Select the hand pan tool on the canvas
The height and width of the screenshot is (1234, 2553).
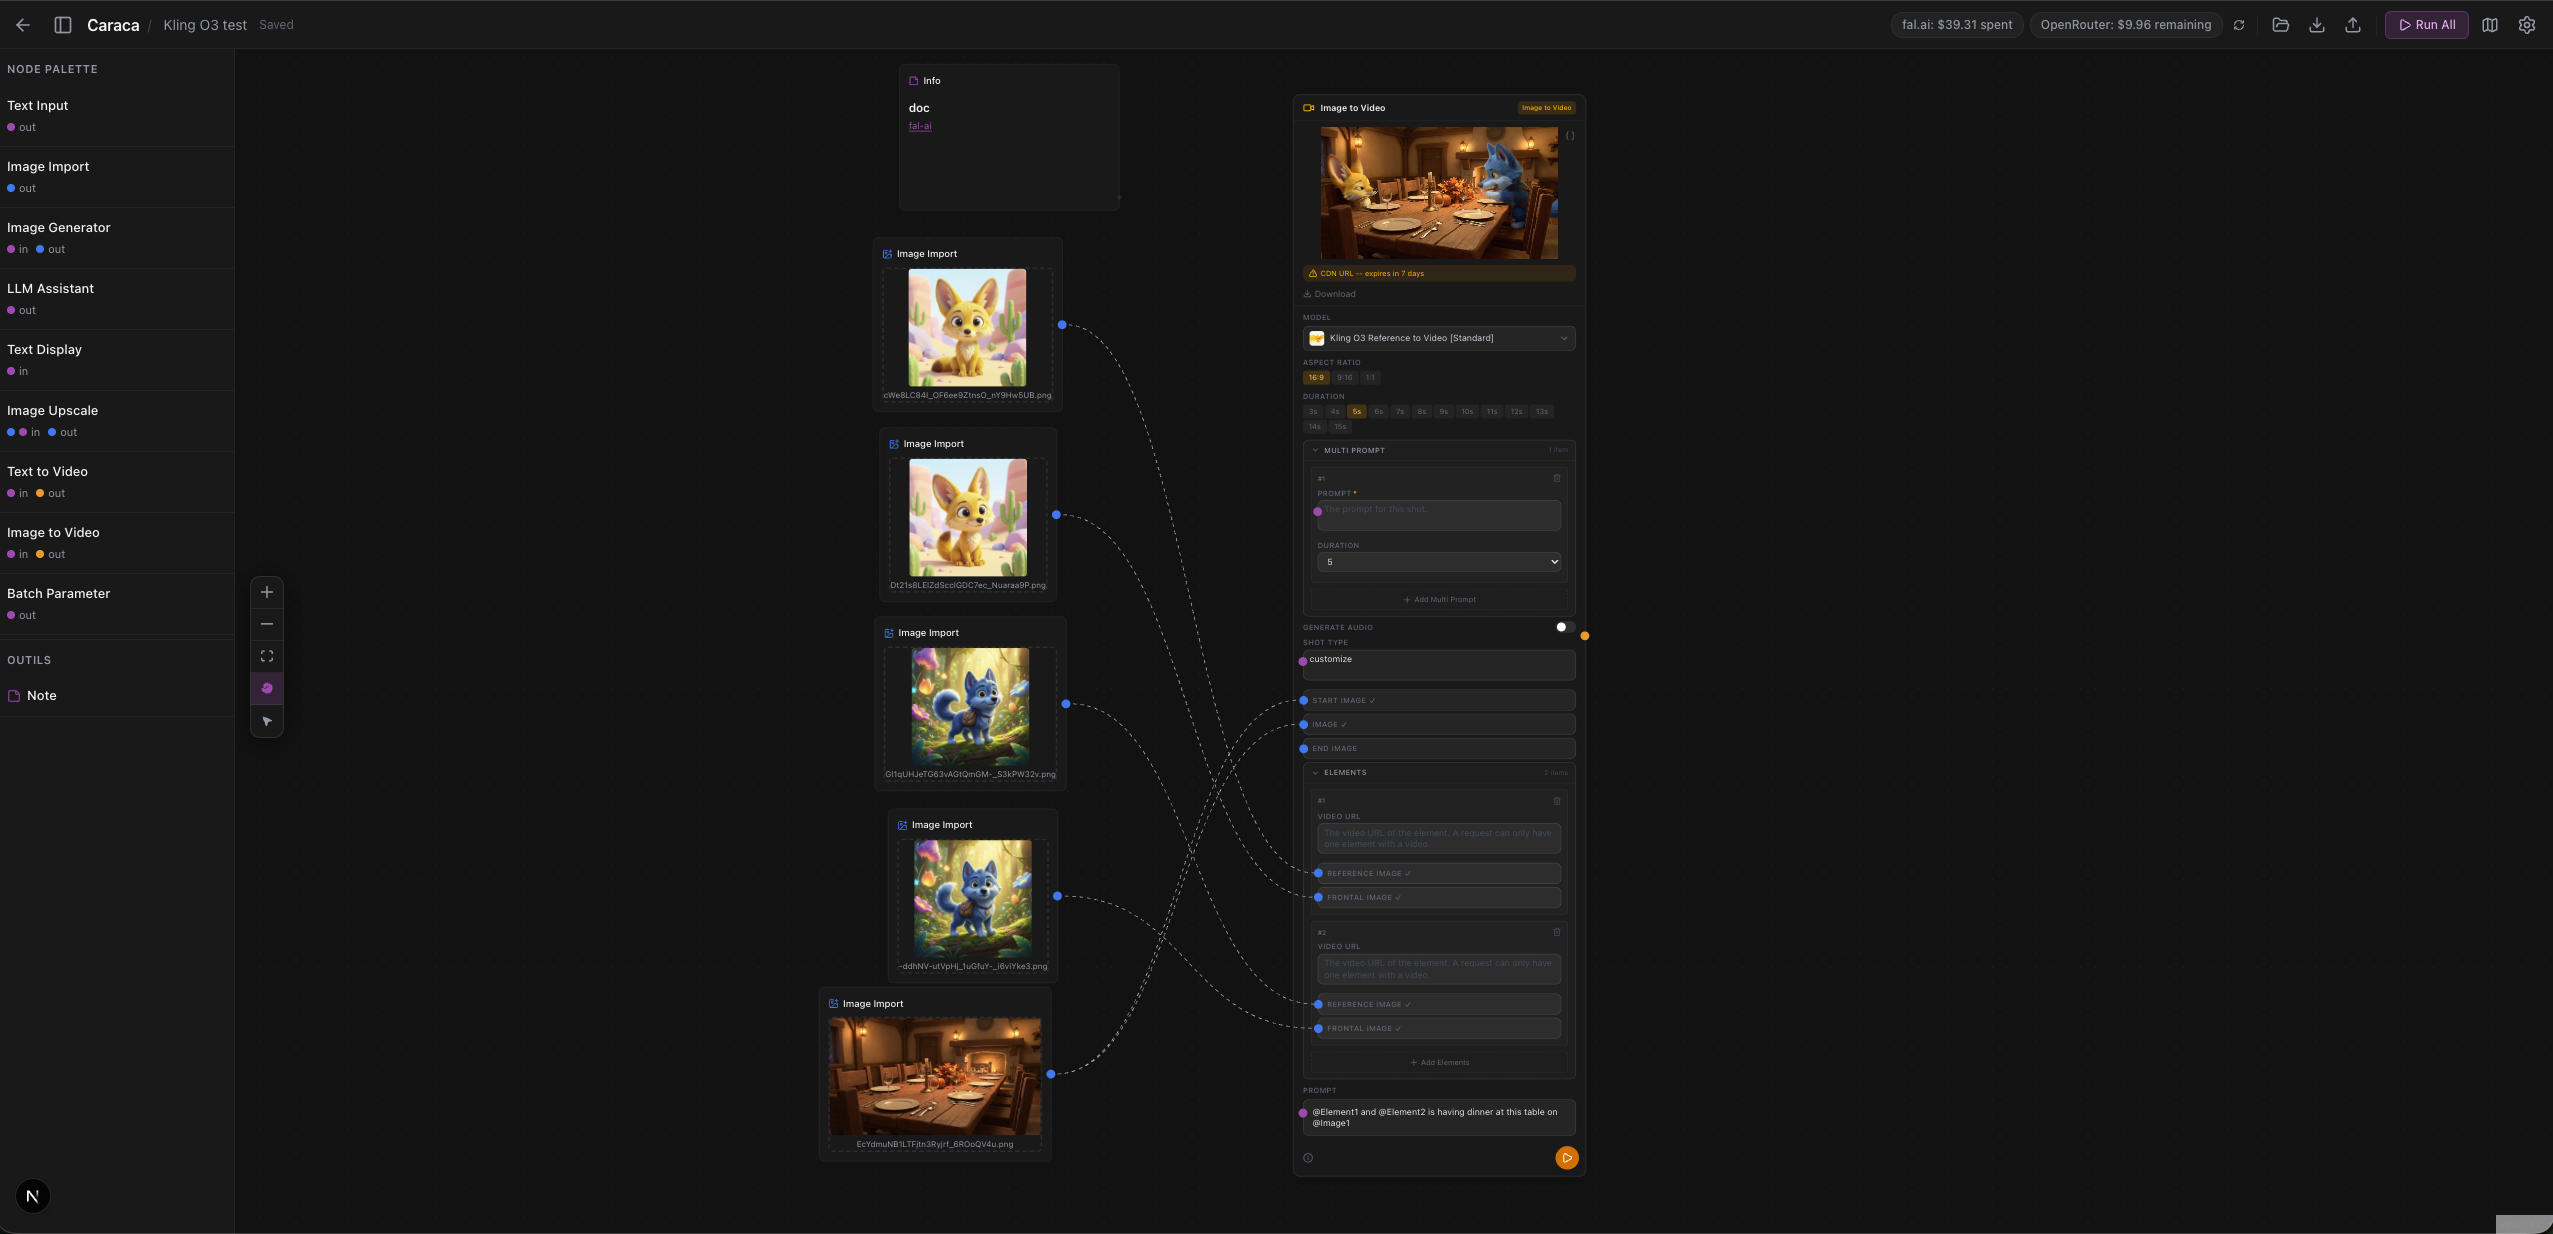tap(267, 688)
